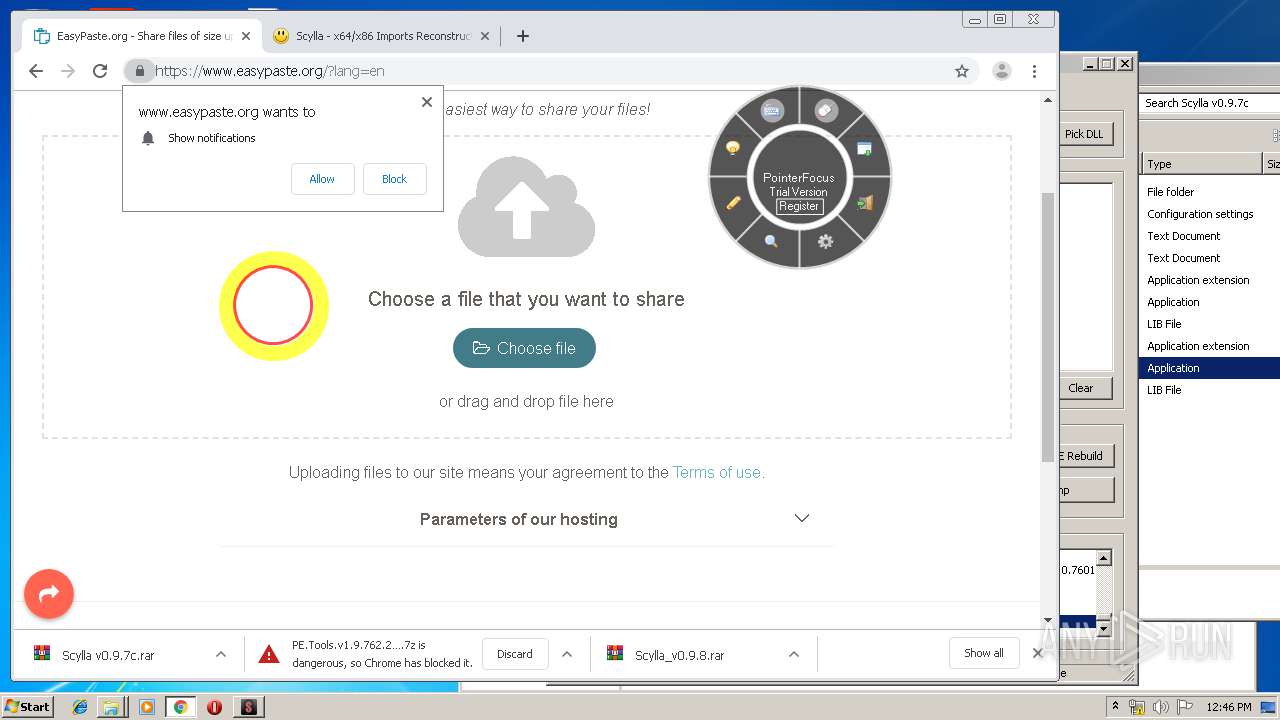Allow notifications from easypaste.org

[322, 179]
